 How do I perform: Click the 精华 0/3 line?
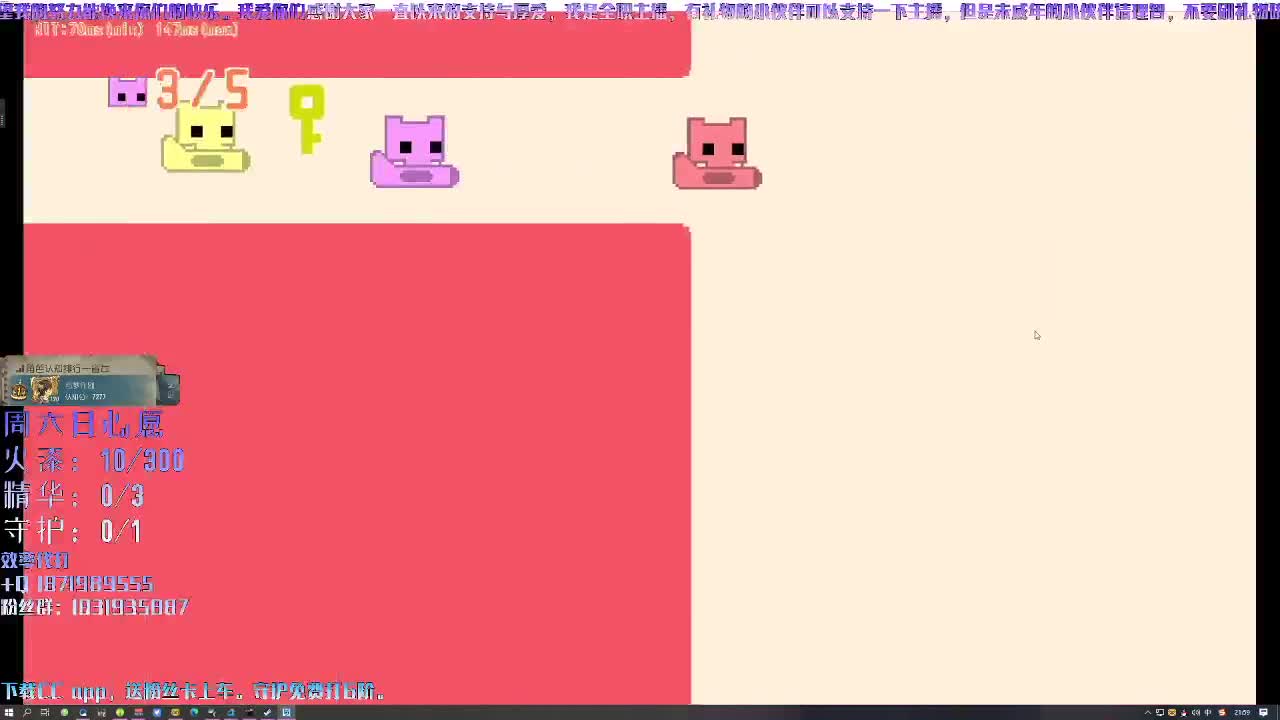tap(74, 496)
